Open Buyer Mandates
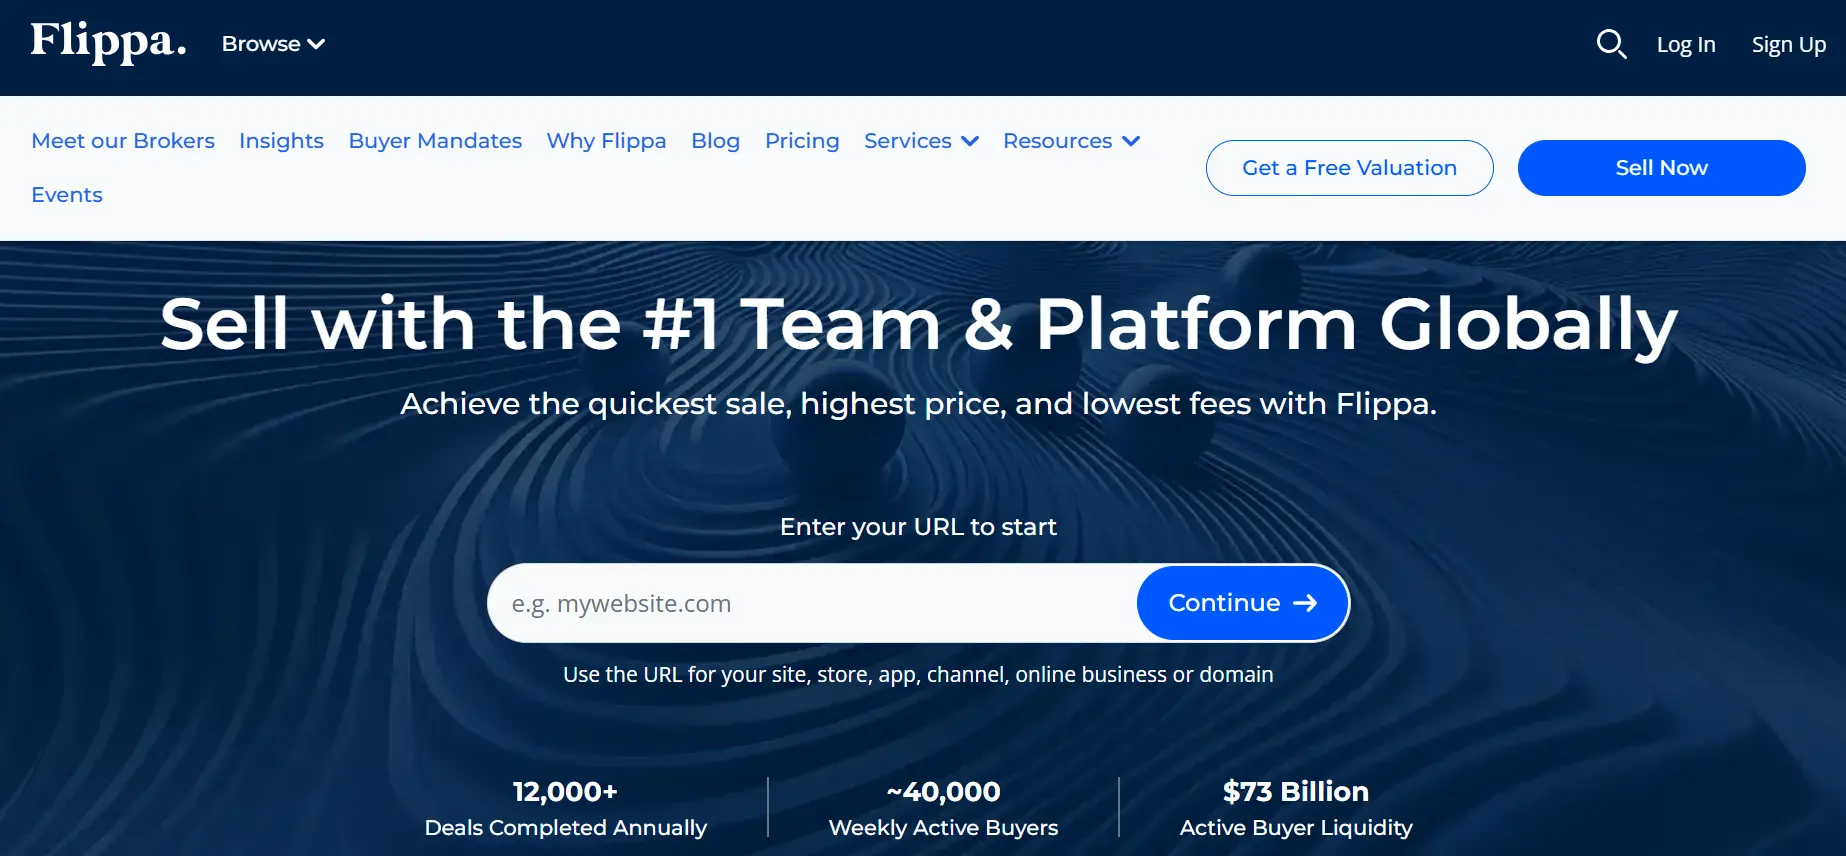1846x856 pixels. [435, 141]
